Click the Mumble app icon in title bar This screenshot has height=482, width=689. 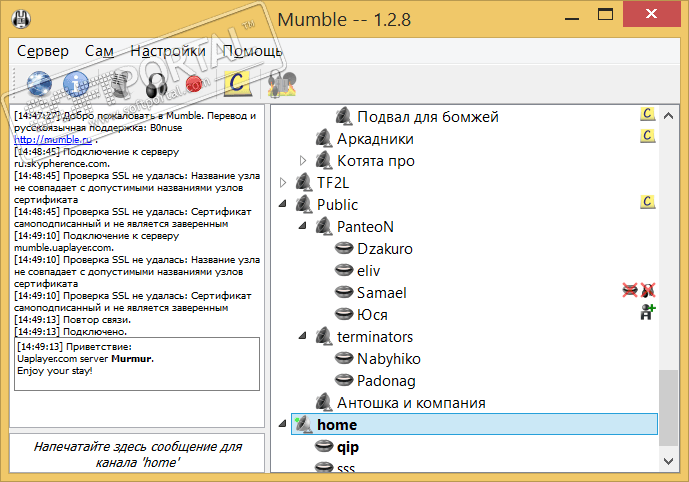pyautogui.click(x=21, y=19)
